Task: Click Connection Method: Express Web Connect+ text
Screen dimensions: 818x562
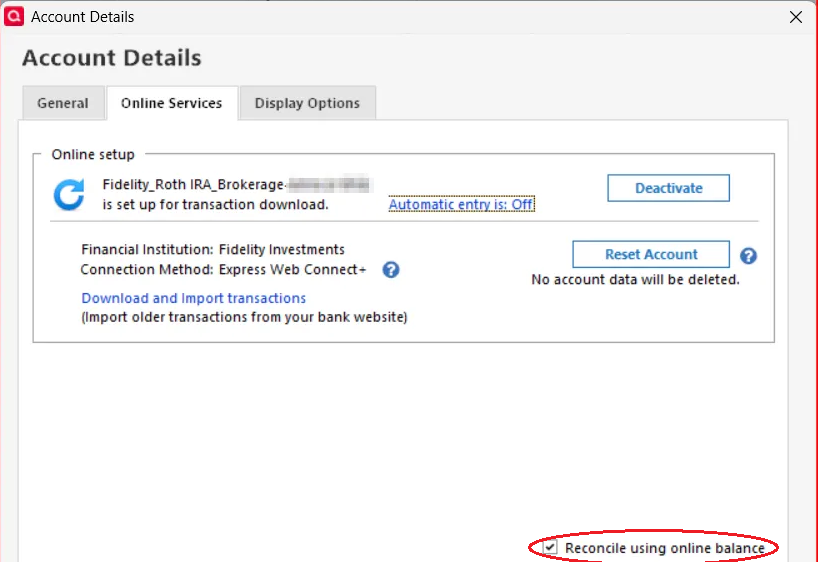Action: coord(223,269)
